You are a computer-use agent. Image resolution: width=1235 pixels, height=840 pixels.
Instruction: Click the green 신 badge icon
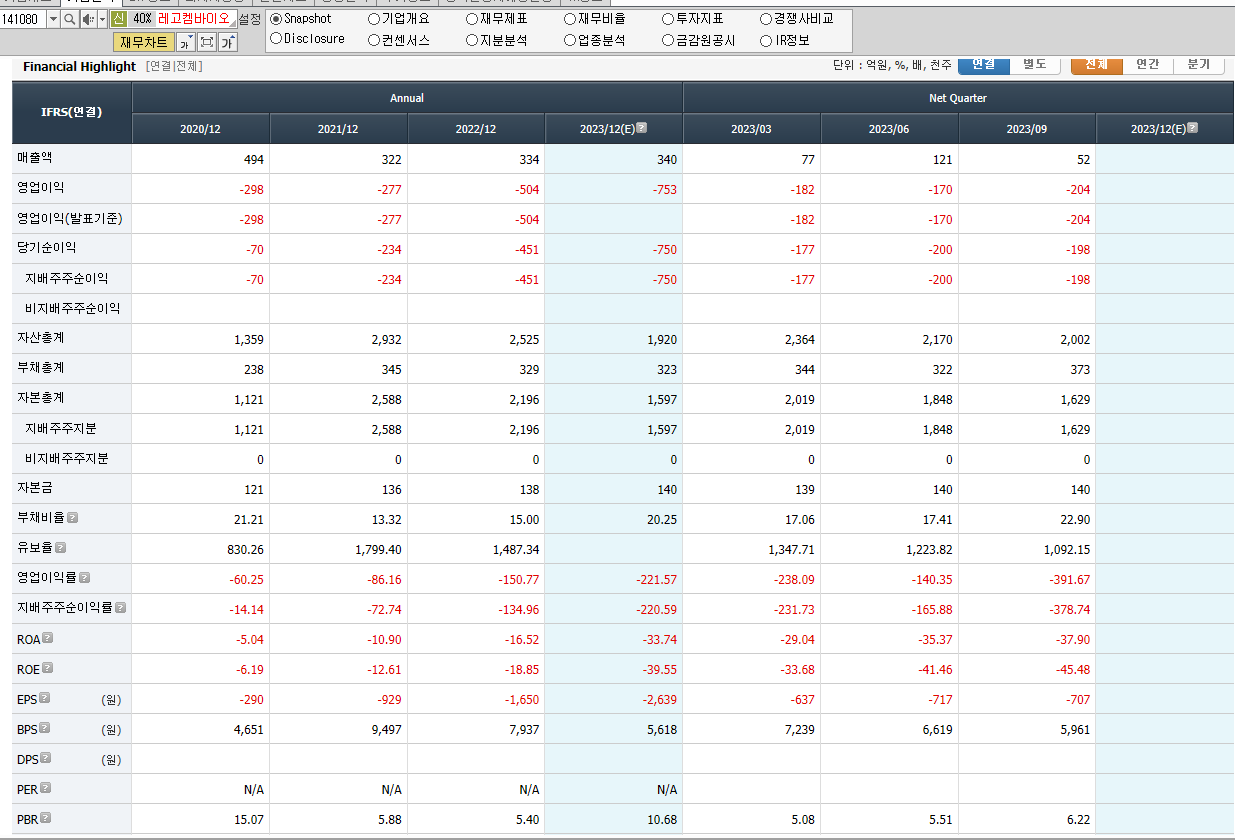pyautogui.click(x=119, y=19)
